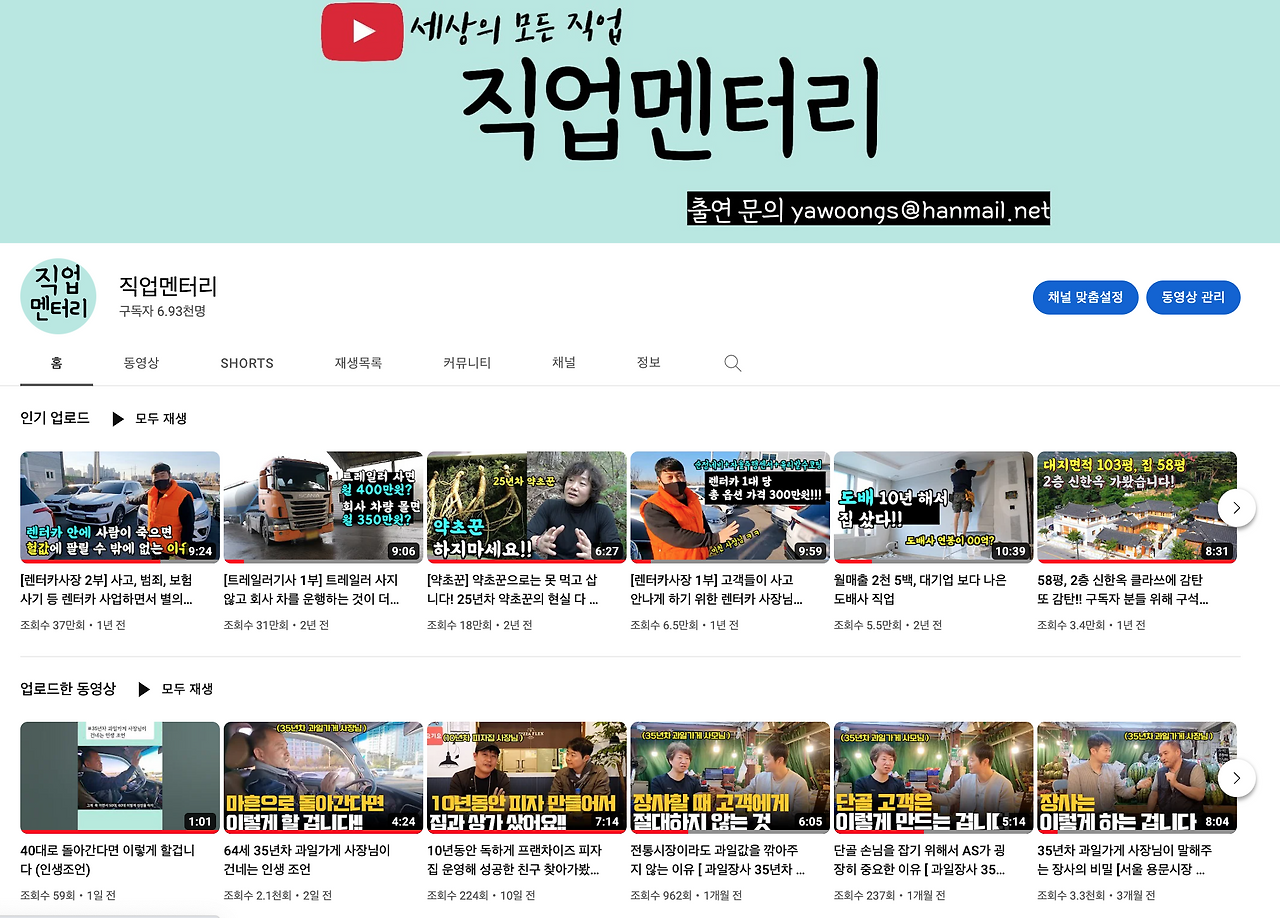The height and width of the screenshot is (918, 1280).
Task: Open the 9:59 렌터카 옵션 thumbnail
Action: (730, 507)
